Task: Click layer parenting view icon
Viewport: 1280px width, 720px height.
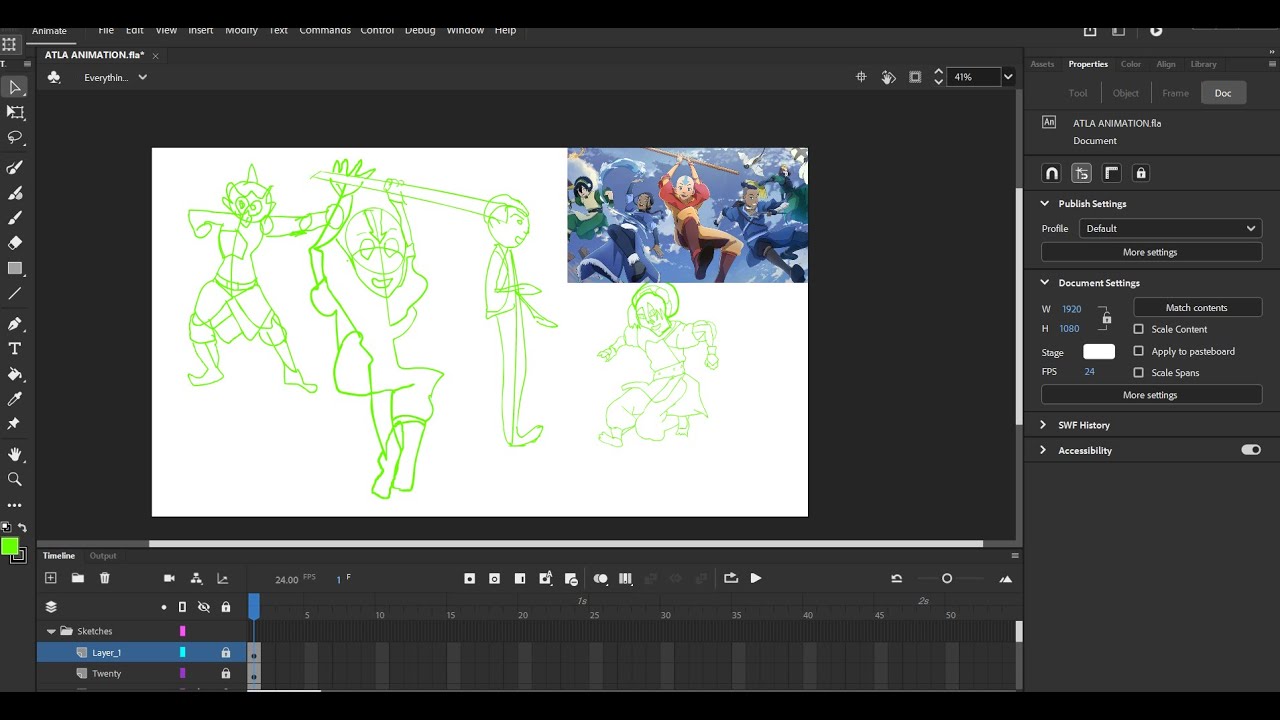Action: click(x=196, y=578)
